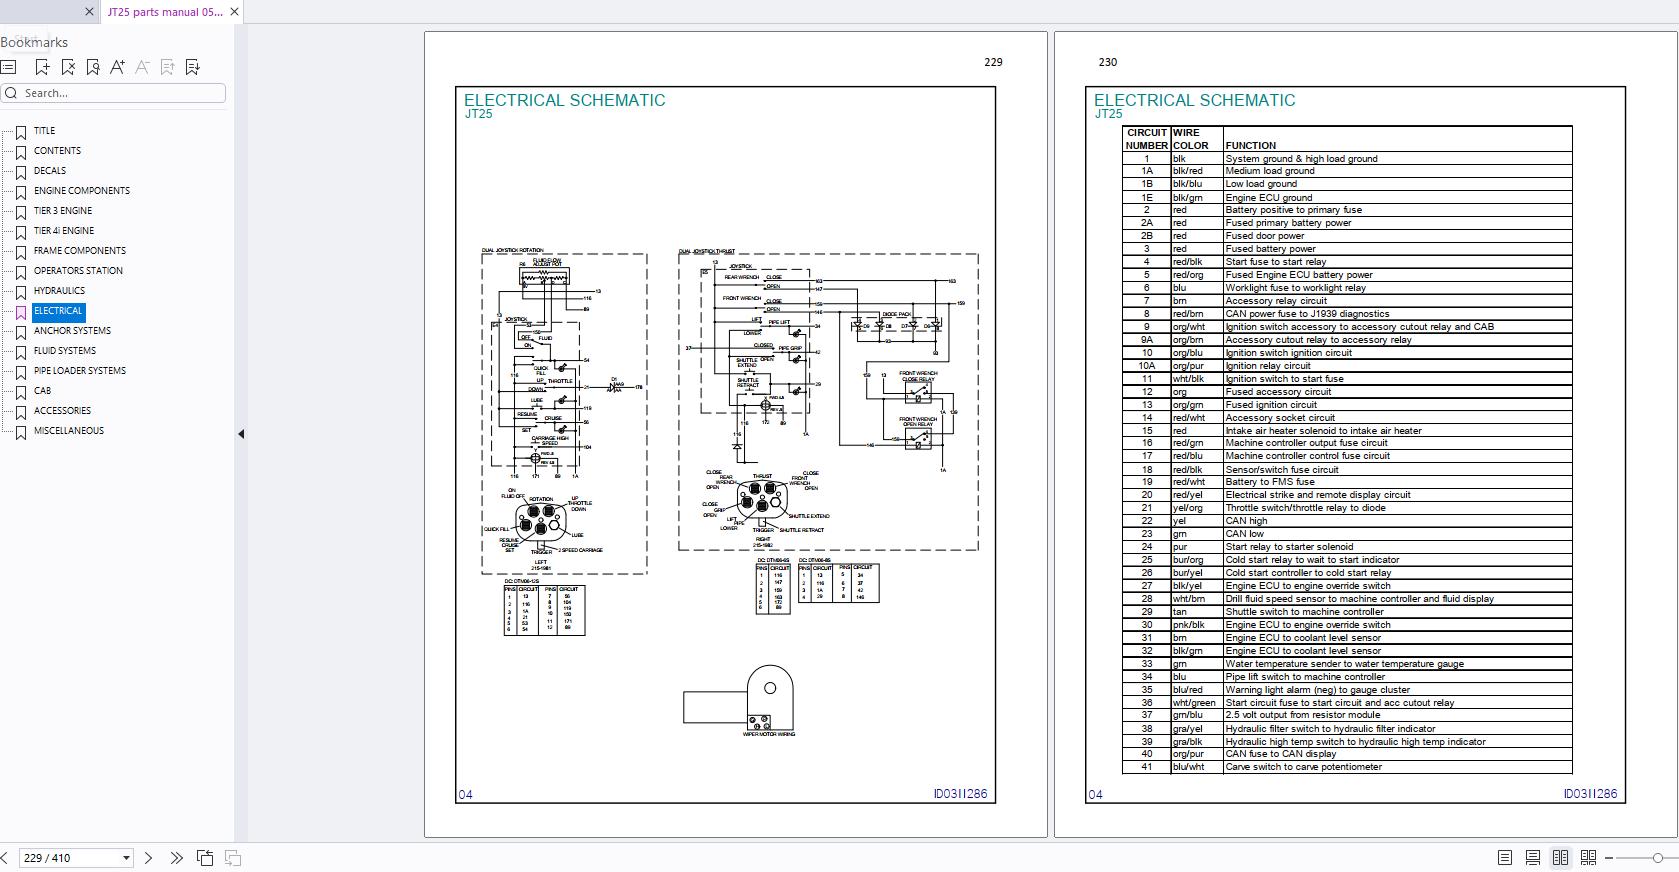Screen dimensions: 1679x872
Task: Go to the next page arrow
Action: click(149, 858)
